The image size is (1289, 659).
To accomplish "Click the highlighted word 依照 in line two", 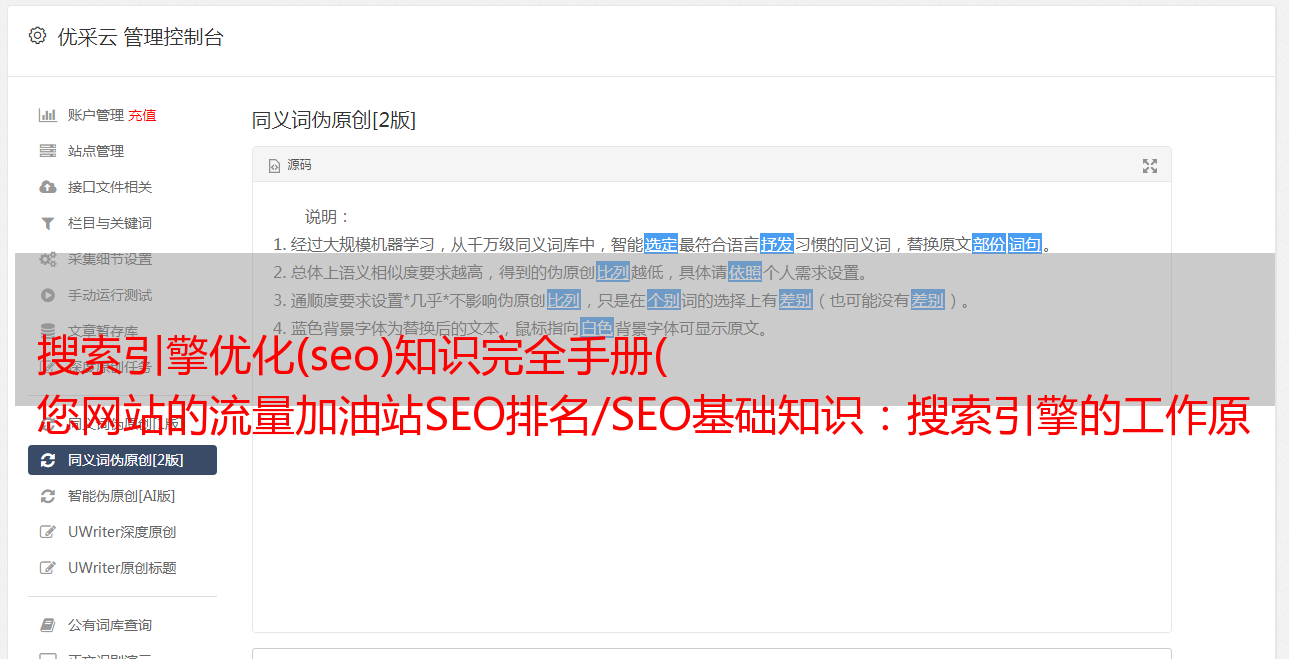I will click(x=745, y=272).
